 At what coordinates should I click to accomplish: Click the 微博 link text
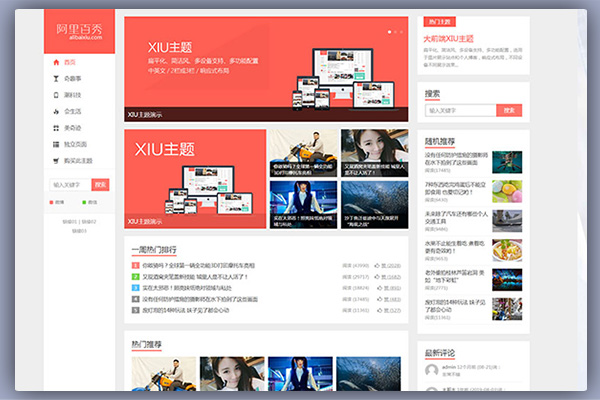[60, 202]
